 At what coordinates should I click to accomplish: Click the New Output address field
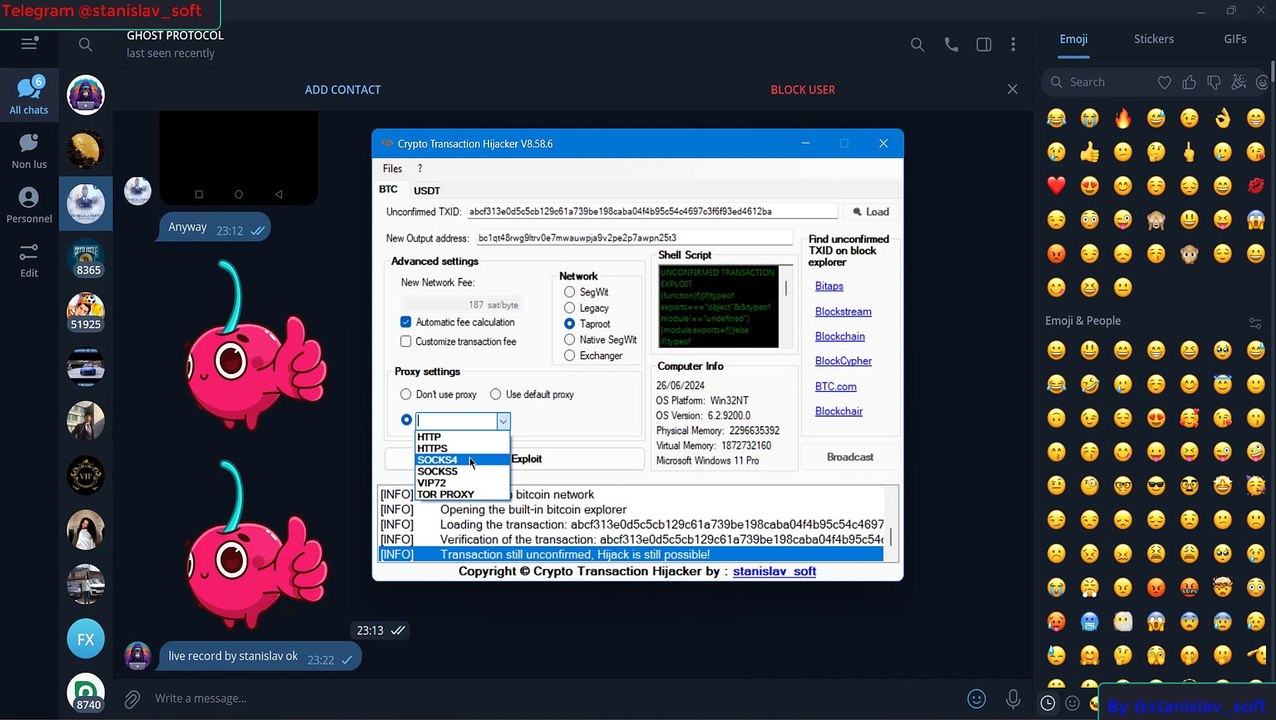click(634, 238)
